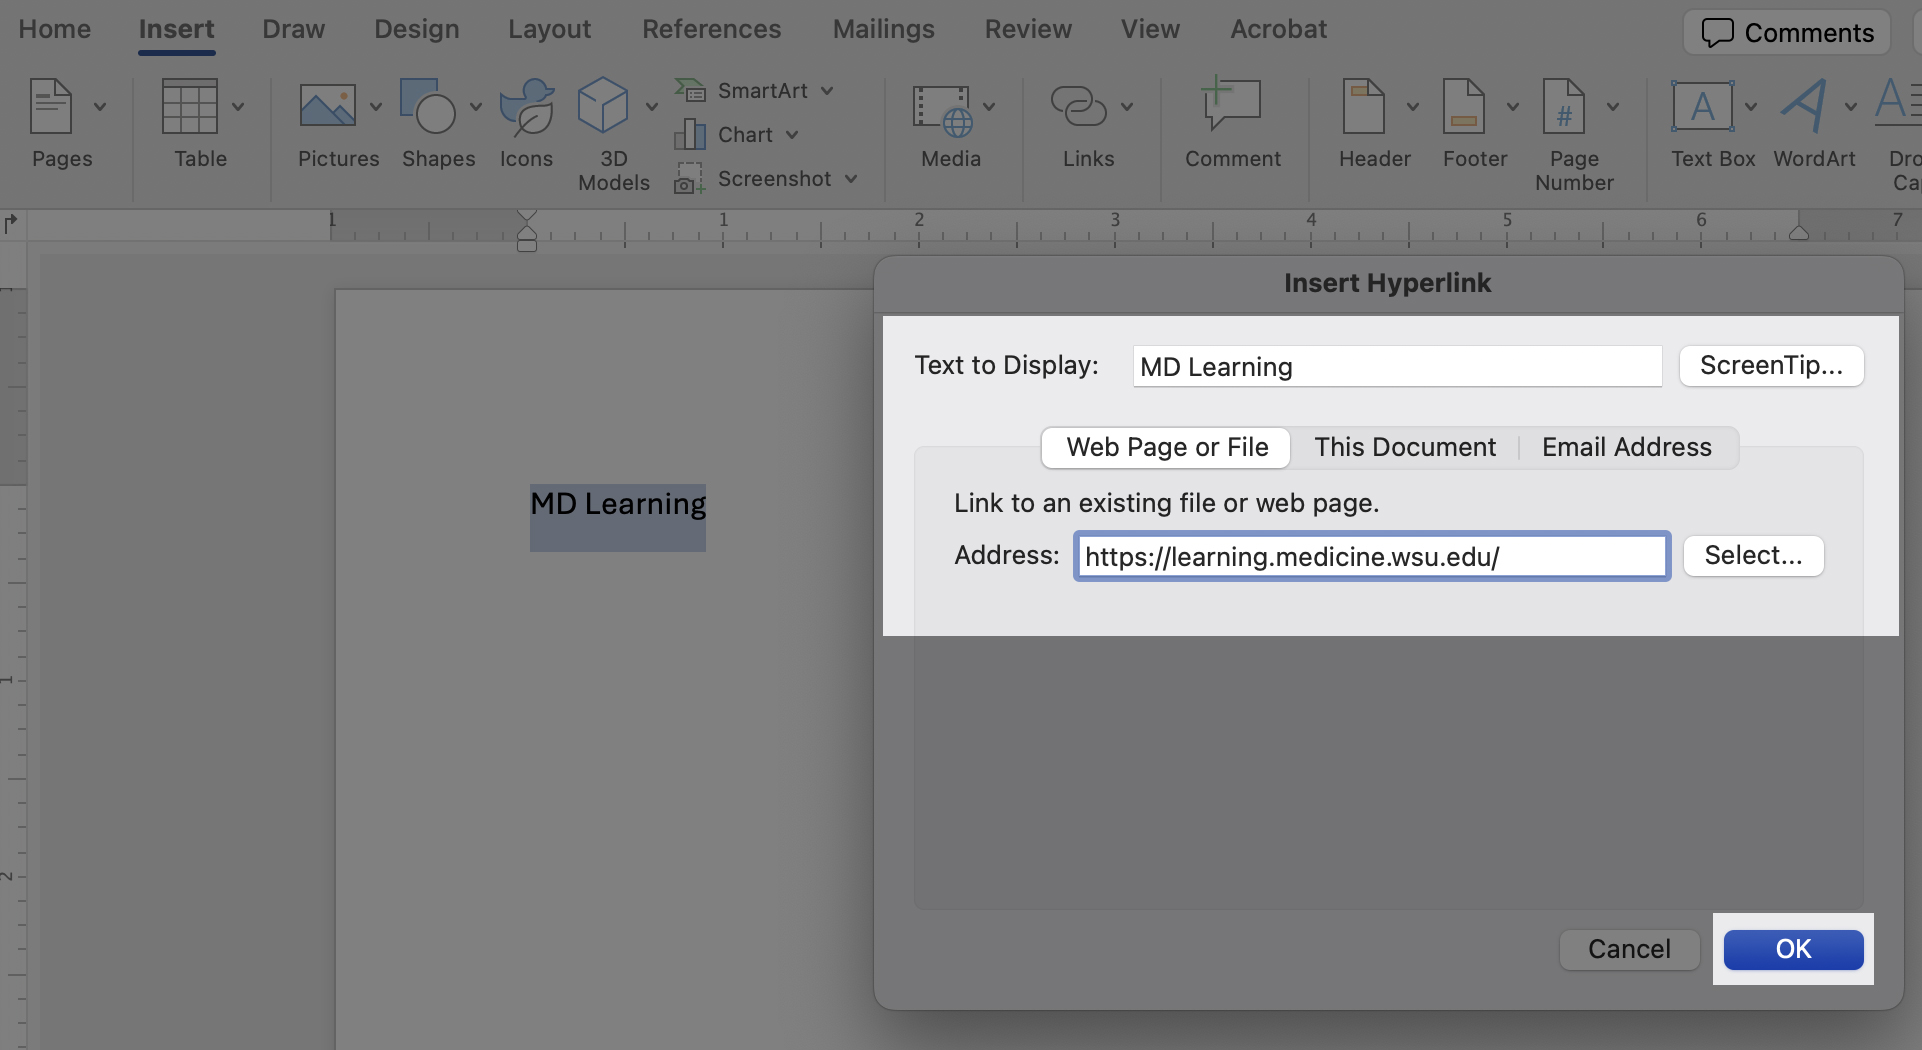Screen dimensions: 1922x1050
Task: Select the This Document tab
Action: [1404, 447]
